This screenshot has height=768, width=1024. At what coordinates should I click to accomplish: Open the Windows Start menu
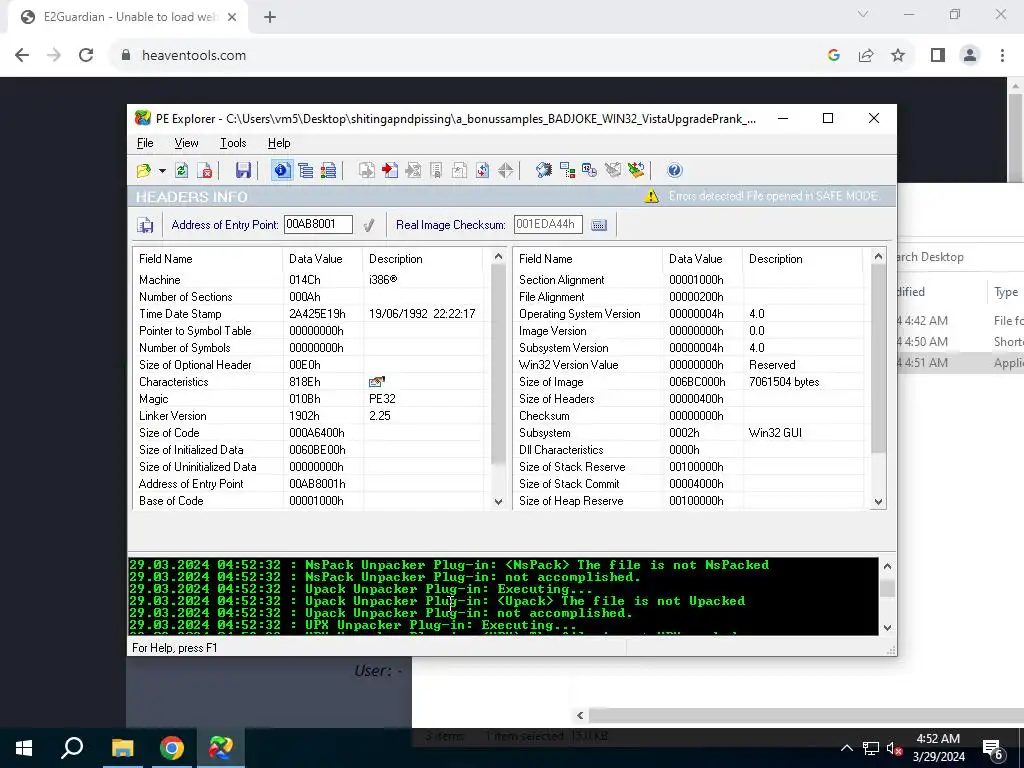24,748
